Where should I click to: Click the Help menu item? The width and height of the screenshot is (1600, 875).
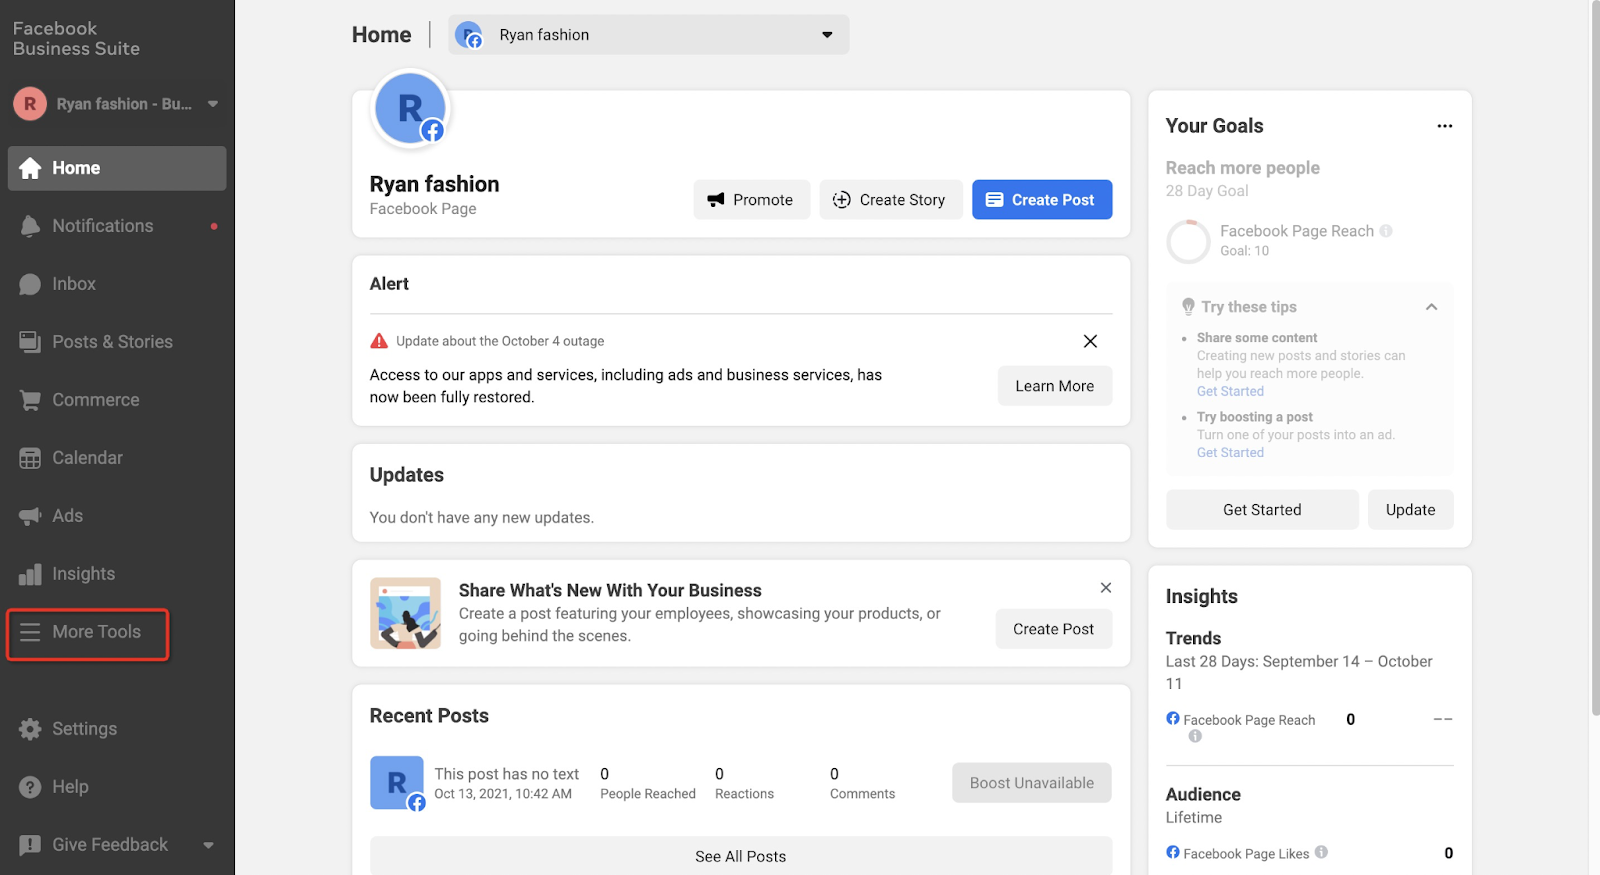click(x=117, y=787)
